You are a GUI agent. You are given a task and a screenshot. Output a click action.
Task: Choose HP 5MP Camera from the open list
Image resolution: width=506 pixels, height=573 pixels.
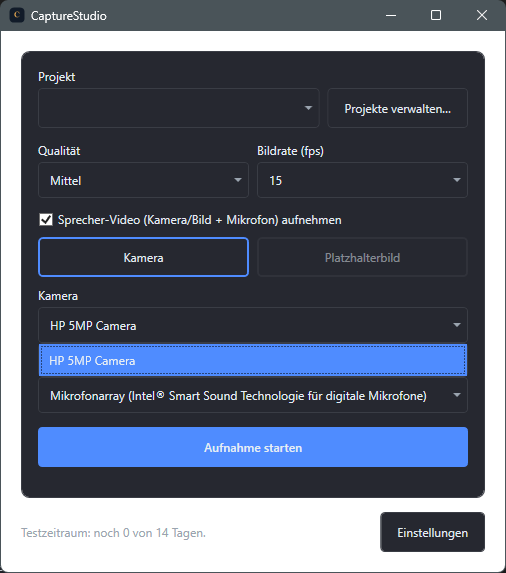pyautogui.click(x=253, y=360)
